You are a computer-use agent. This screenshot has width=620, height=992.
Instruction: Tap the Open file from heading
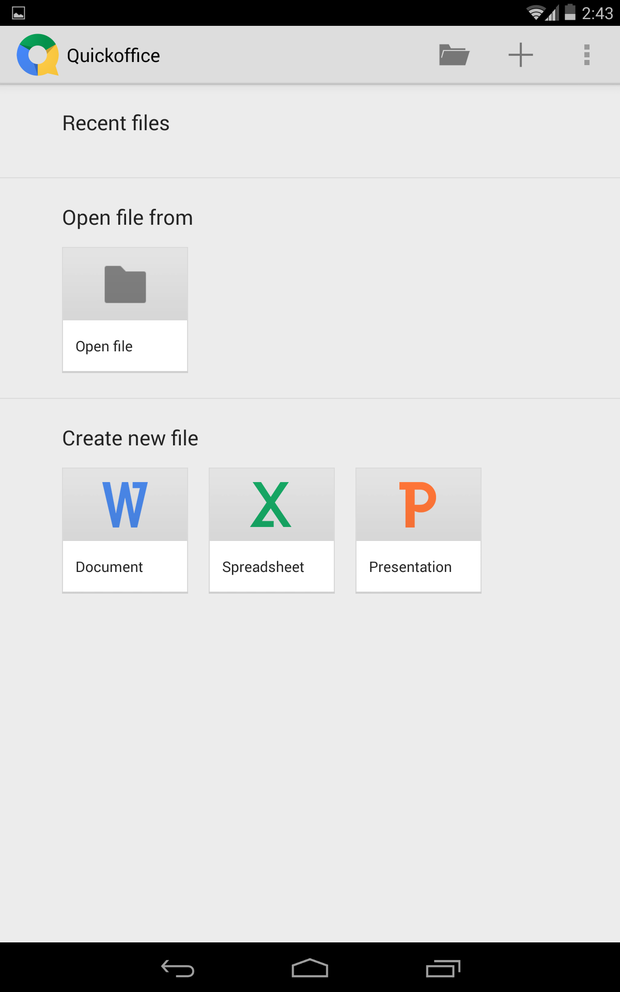coord(127,218)
